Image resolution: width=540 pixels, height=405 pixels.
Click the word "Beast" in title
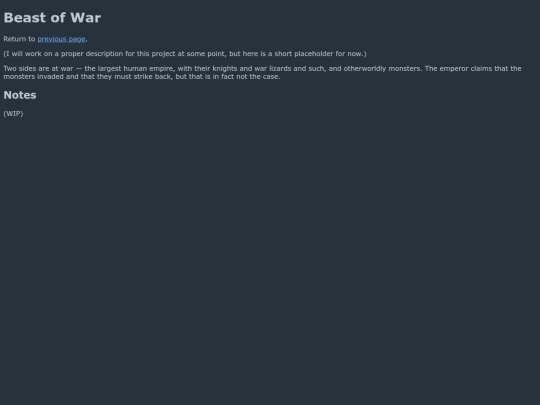[x=23, y=18]
